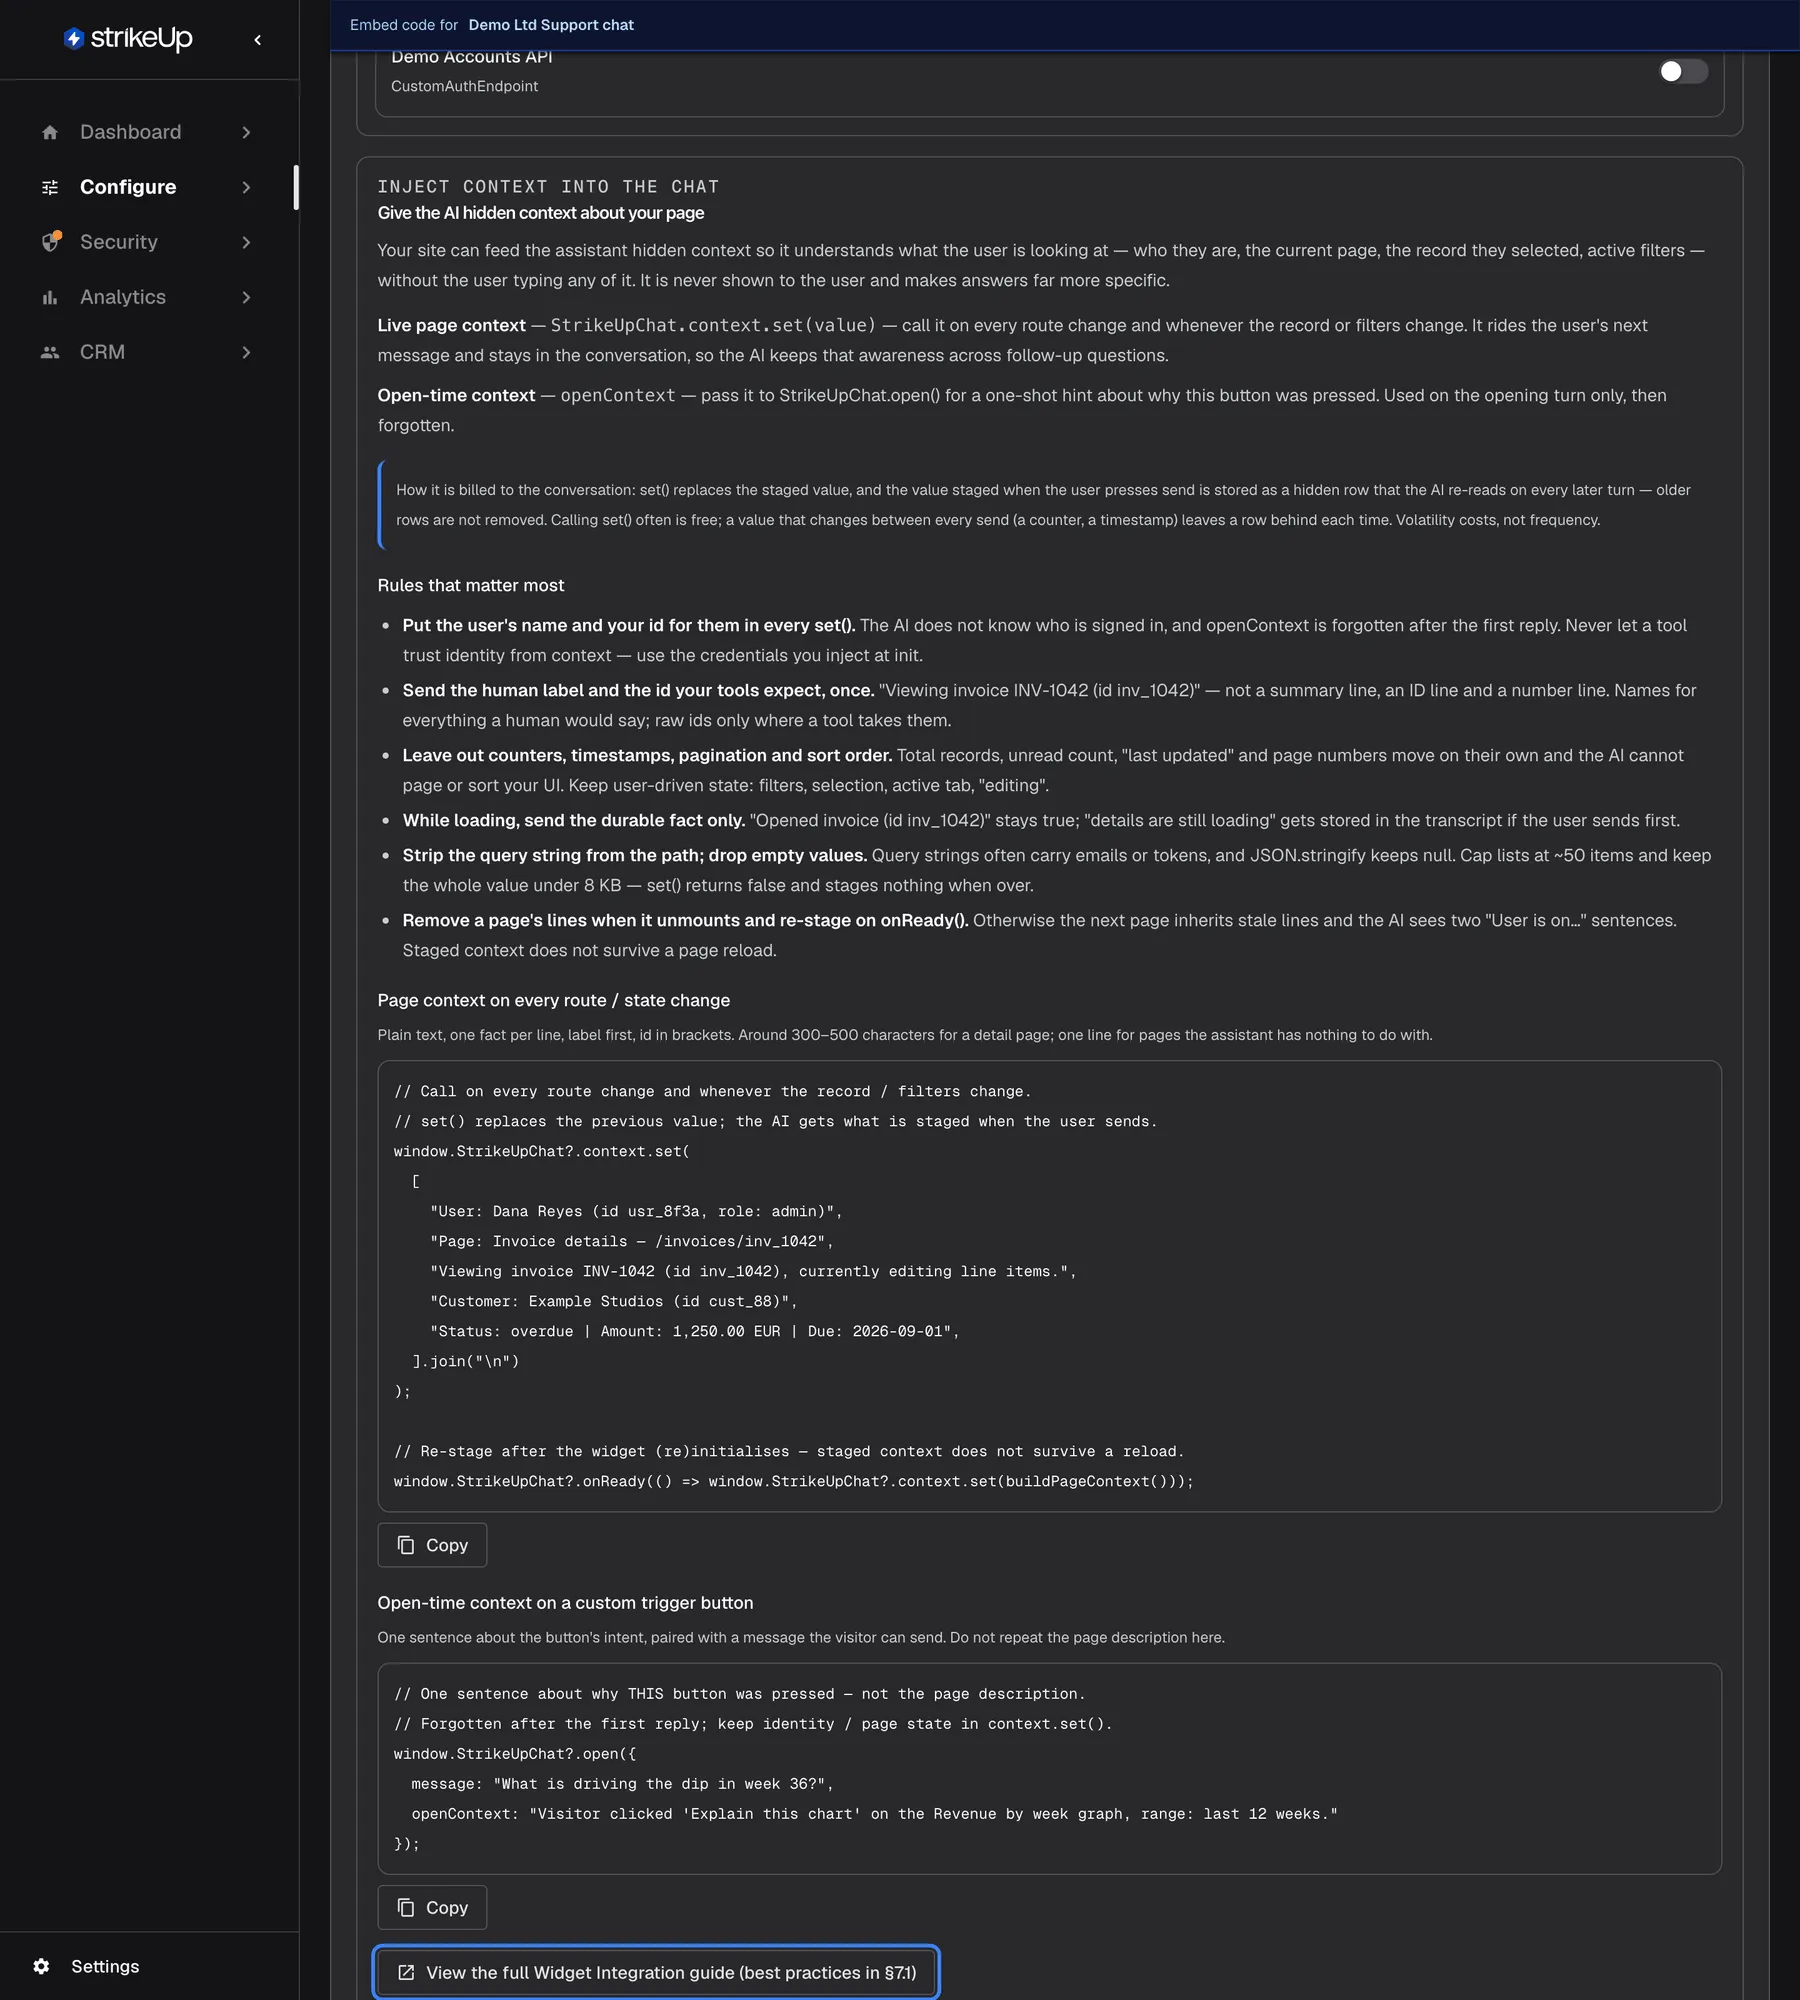
Task: Click 'Give the AI hidden context about your page'
Action: coord(540,213)
